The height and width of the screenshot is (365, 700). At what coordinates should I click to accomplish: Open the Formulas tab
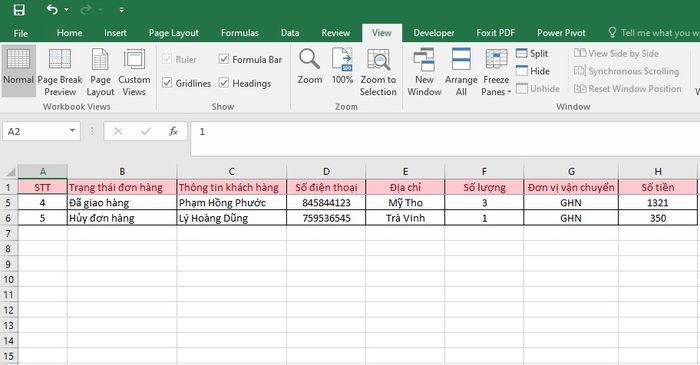click(240, 33)
